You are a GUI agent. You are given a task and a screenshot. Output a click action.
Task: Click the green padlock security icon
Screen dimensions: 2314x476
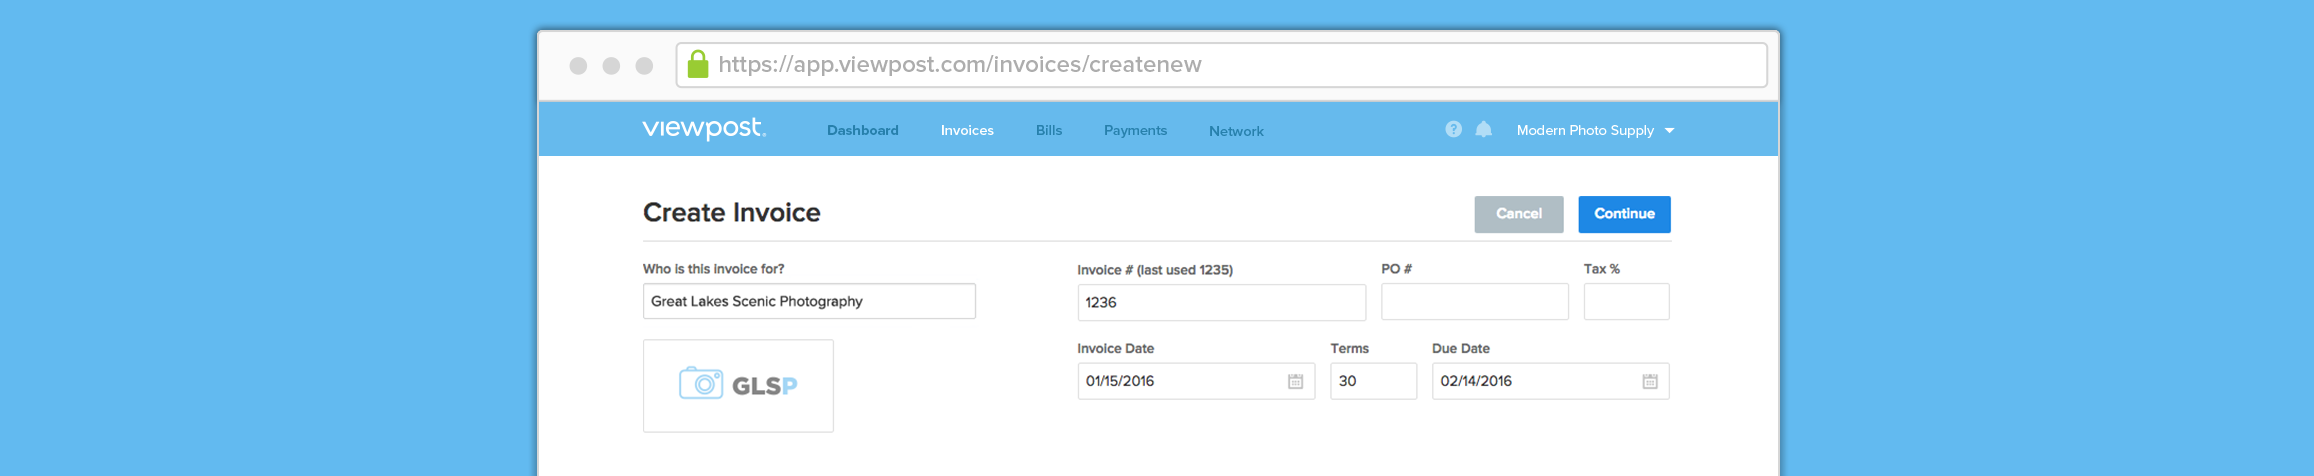[x=698, y=64]
